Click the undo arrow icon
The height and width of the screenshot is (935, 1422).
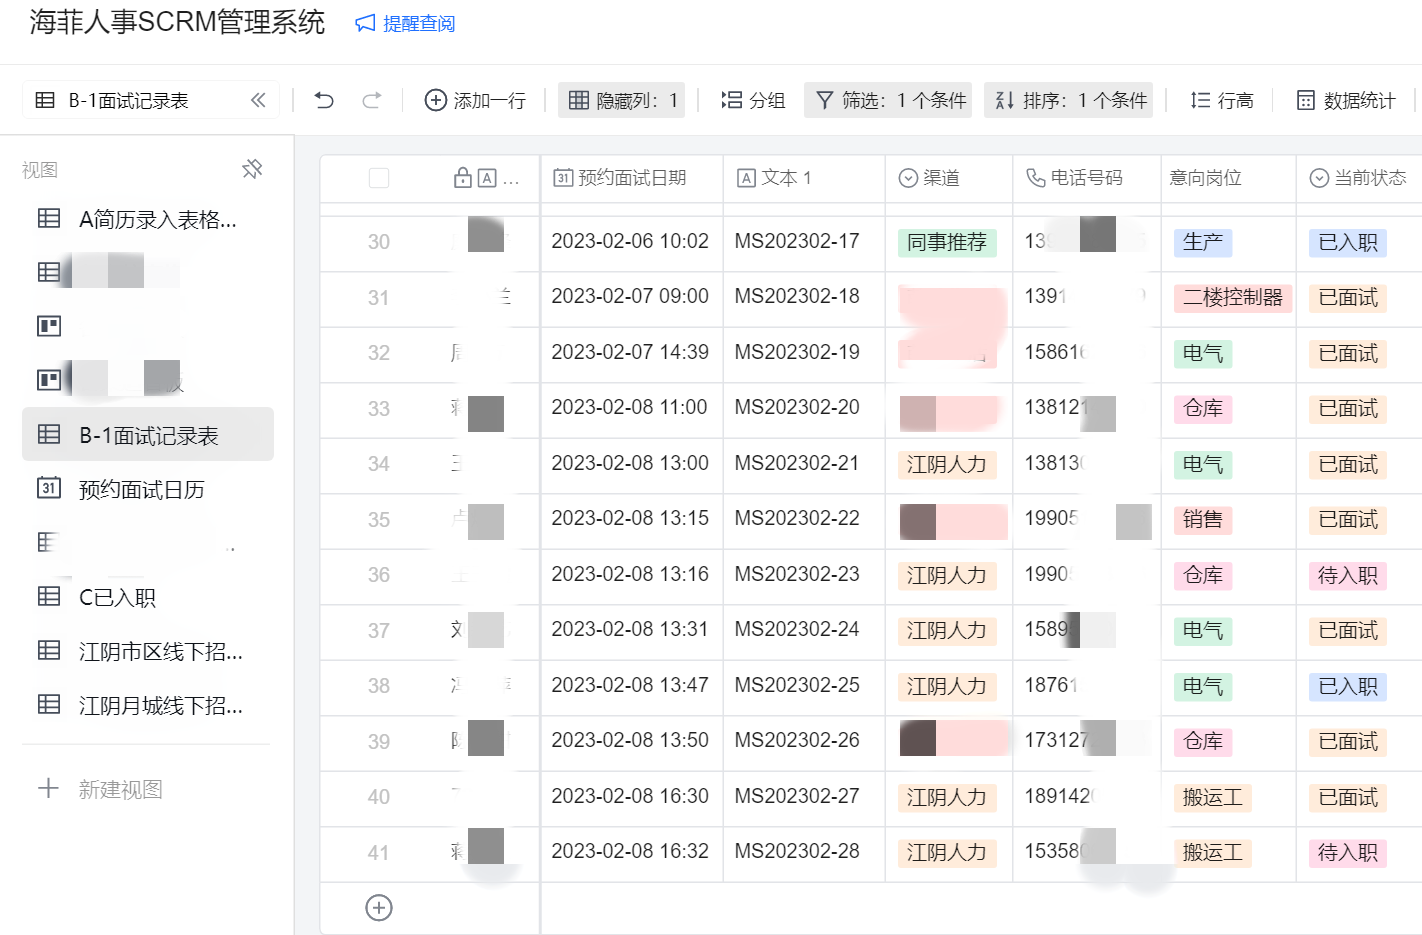click(324, 100)
